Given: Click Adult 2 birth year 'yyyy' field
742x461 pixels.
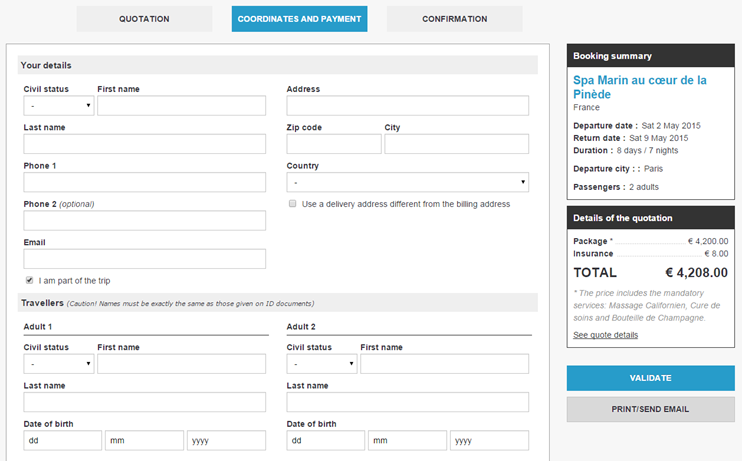Looking at the screenshot, I should tap(489, 441).
